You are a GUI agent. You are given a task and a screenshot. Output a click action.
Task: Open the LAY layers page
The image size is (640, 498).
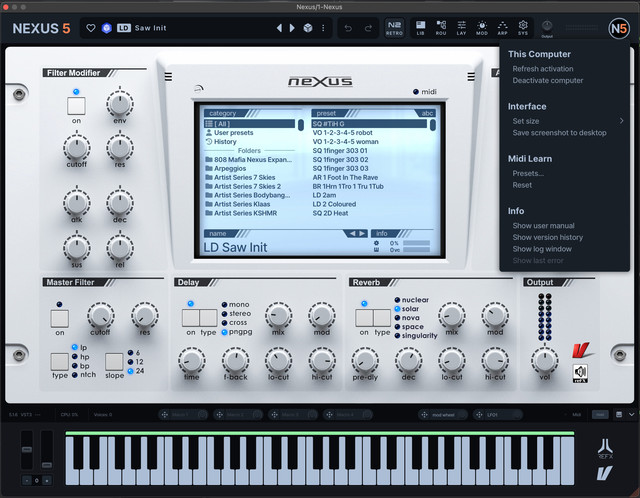tap(461, 28)
